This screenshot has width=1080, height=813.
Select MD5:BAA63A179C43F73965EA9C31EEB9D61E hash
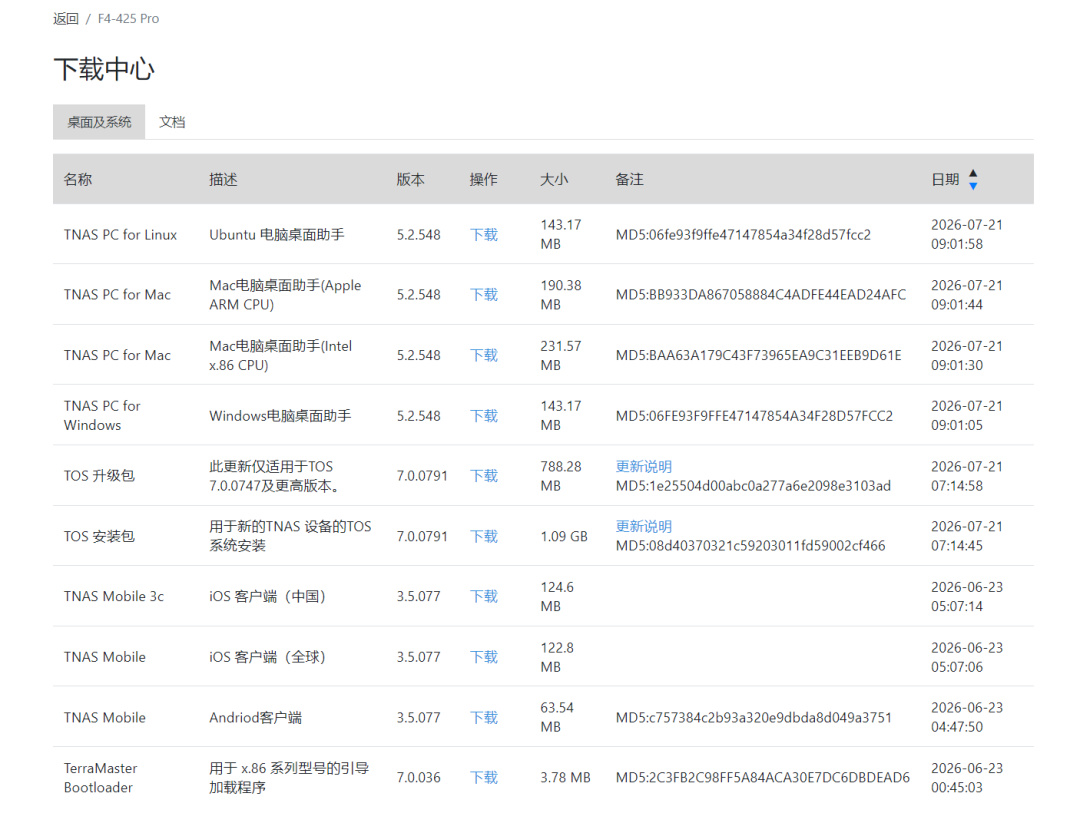click(758, 356)
